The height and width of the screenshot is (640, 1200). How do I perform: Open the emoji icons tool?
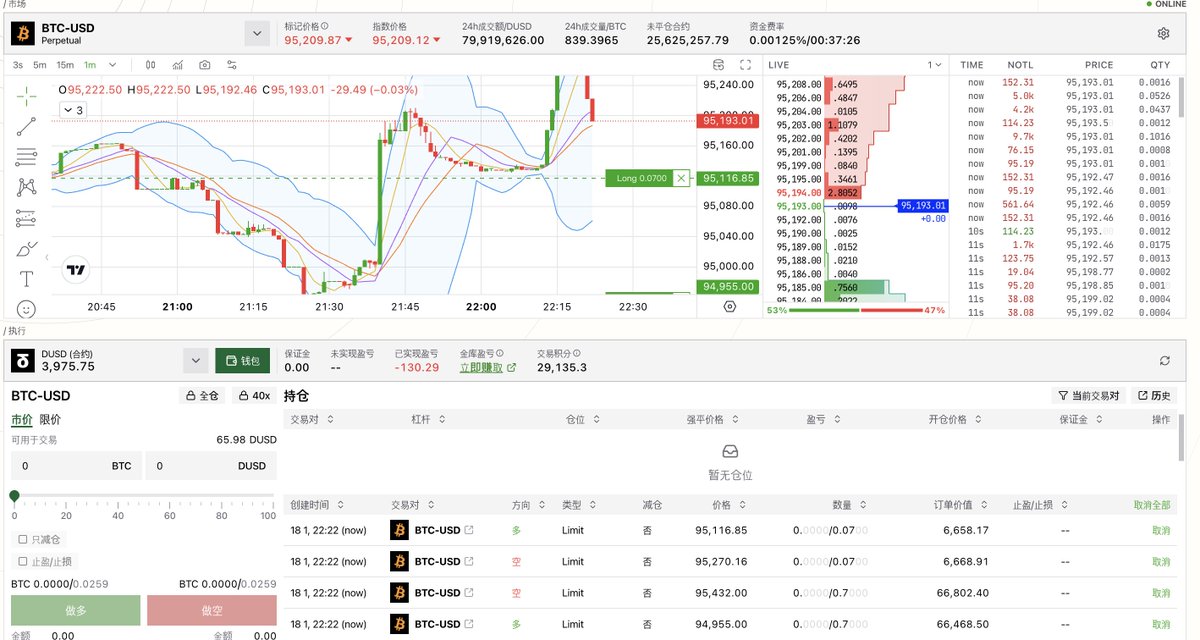[26, 309]
